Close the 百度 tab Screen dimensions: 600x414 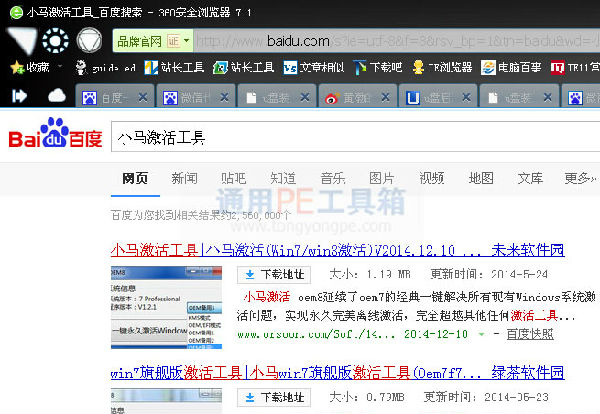[143, 98]
